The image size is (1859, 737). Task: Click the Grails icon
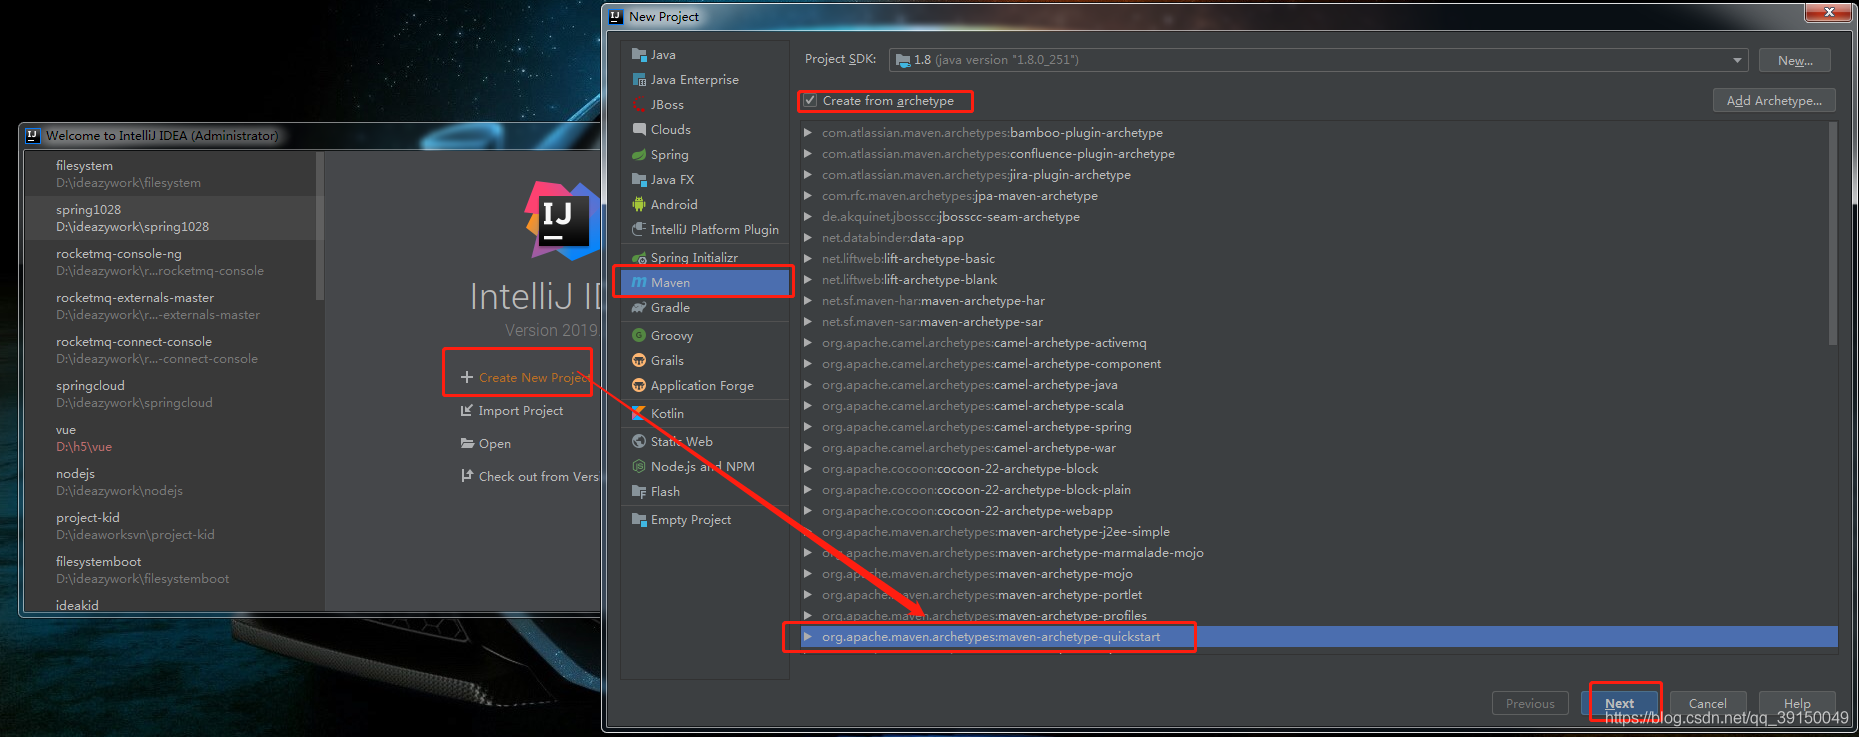click(639, 361)
